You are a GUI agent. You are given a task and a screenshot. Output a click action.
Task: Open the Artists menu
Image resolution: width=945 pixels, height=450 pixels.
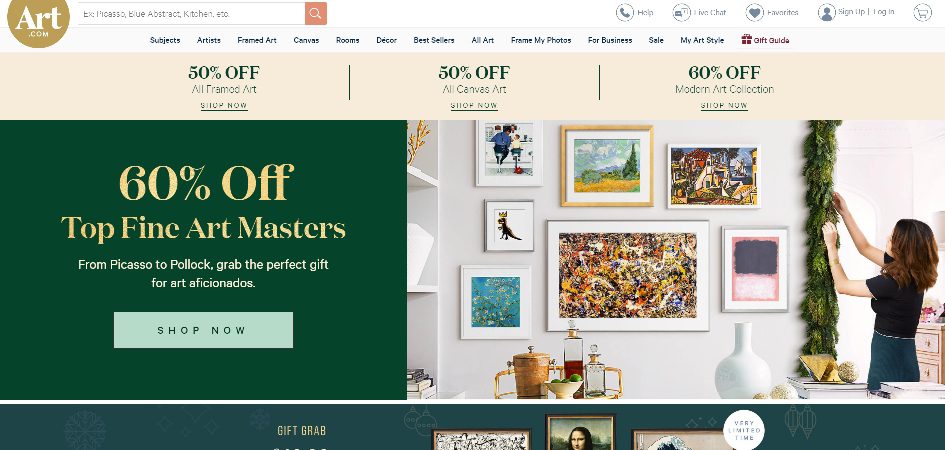pyautogui.click(x=209, y=40)
